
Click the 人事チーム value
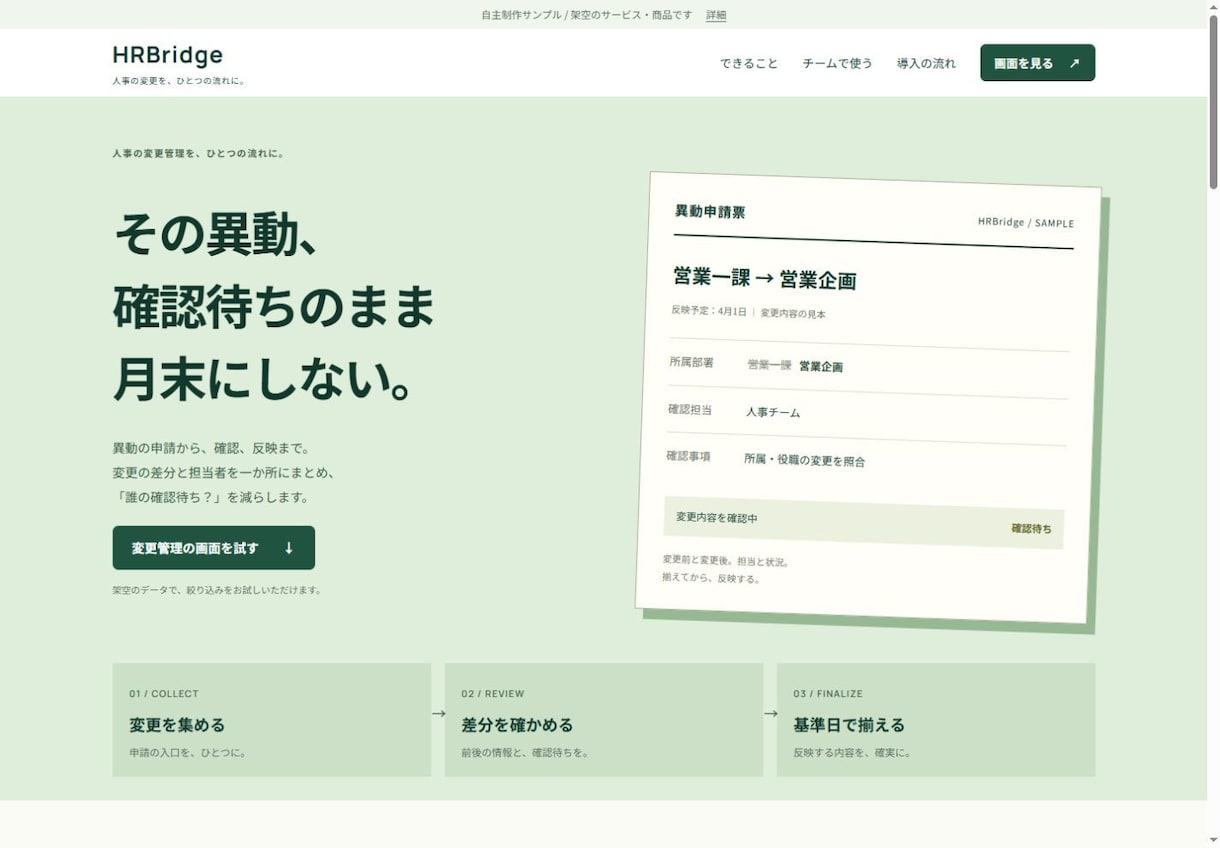click(x=773, y=412)
